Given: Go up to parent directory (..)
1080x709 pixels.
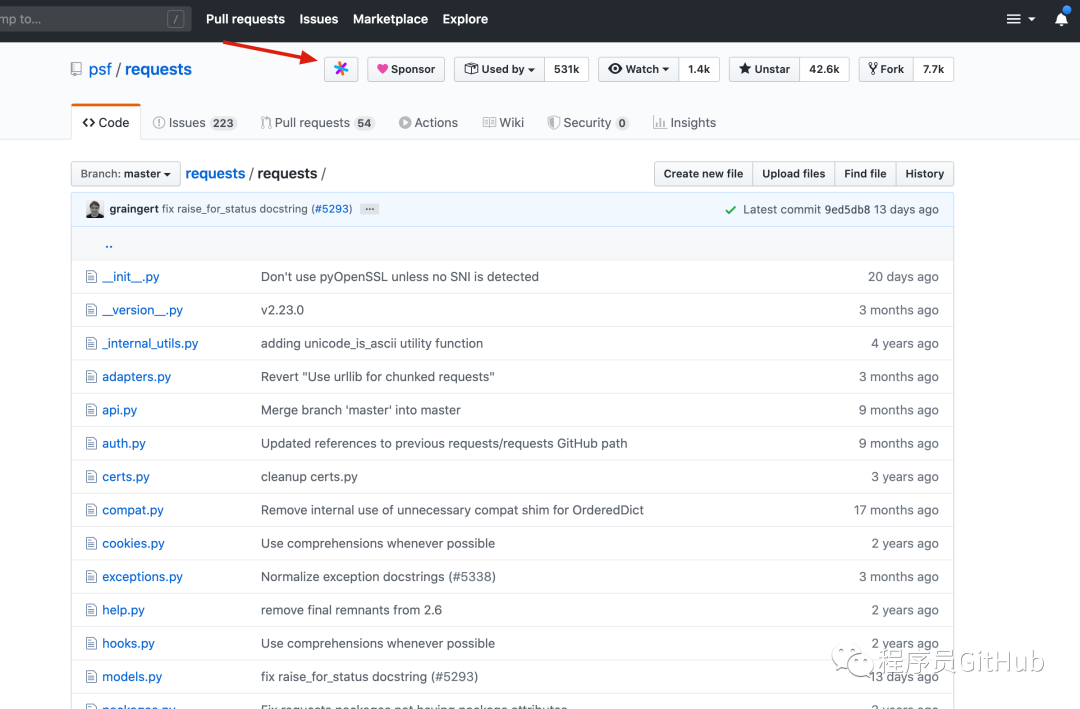Looking at the screenshot, I should click(x=109, y=244).
